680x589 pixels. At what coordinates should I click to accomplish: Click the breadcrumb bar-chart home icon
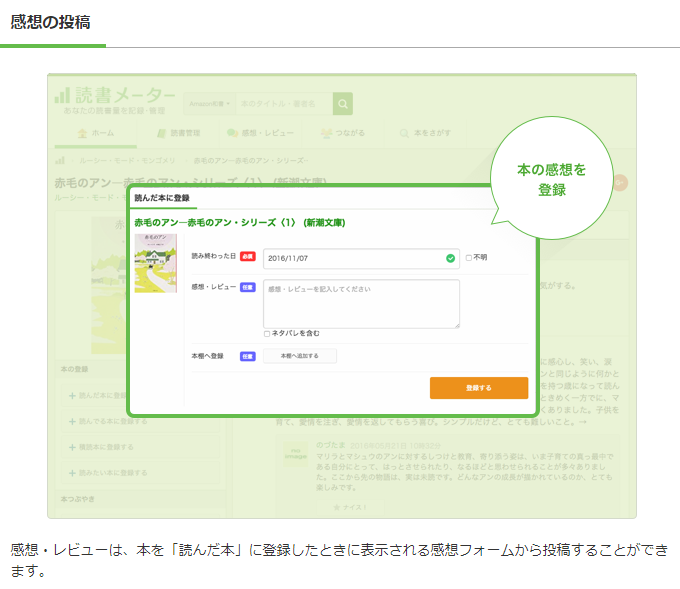coord(60,160)
